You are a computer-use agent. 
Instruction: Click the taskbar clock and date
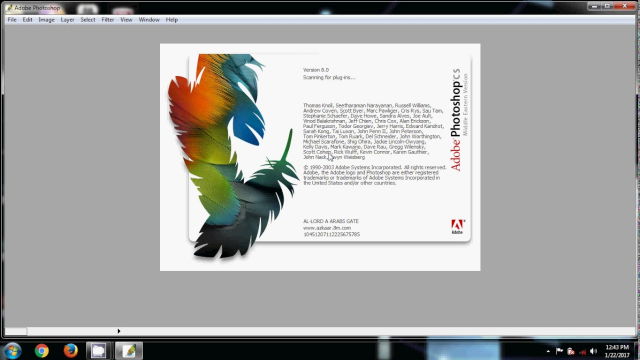(617, 351)
